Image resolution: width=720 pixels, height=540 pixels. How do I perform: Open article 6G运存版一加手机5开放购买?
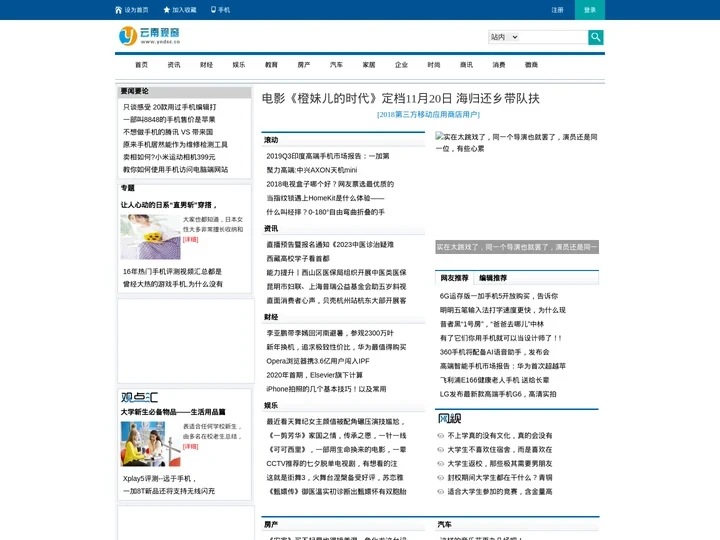tap(499, 296)
